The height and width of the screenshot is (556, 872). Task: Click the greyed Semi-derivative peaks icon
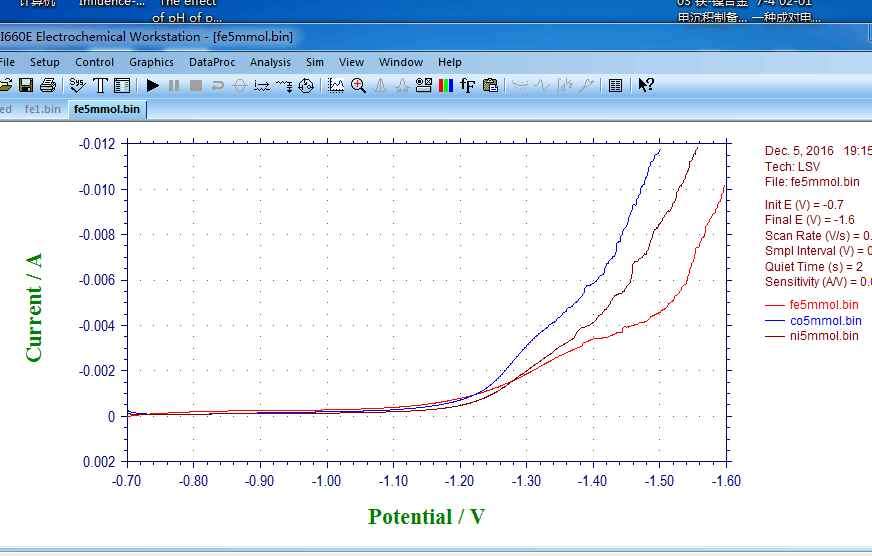pos(564,86)
